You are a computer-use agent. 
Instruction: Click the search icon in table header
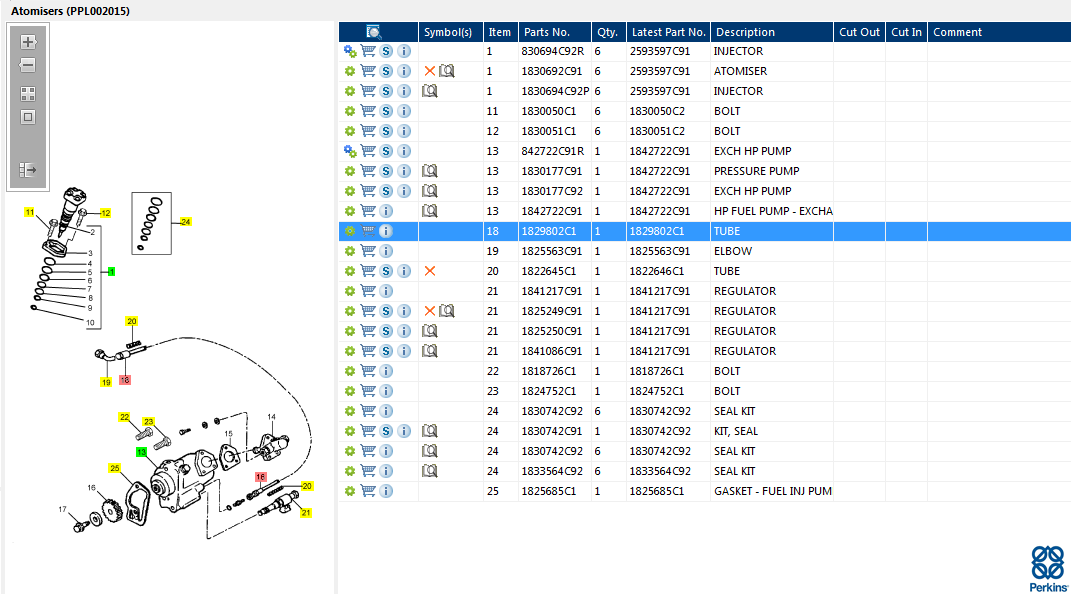[x=374, y=32]
